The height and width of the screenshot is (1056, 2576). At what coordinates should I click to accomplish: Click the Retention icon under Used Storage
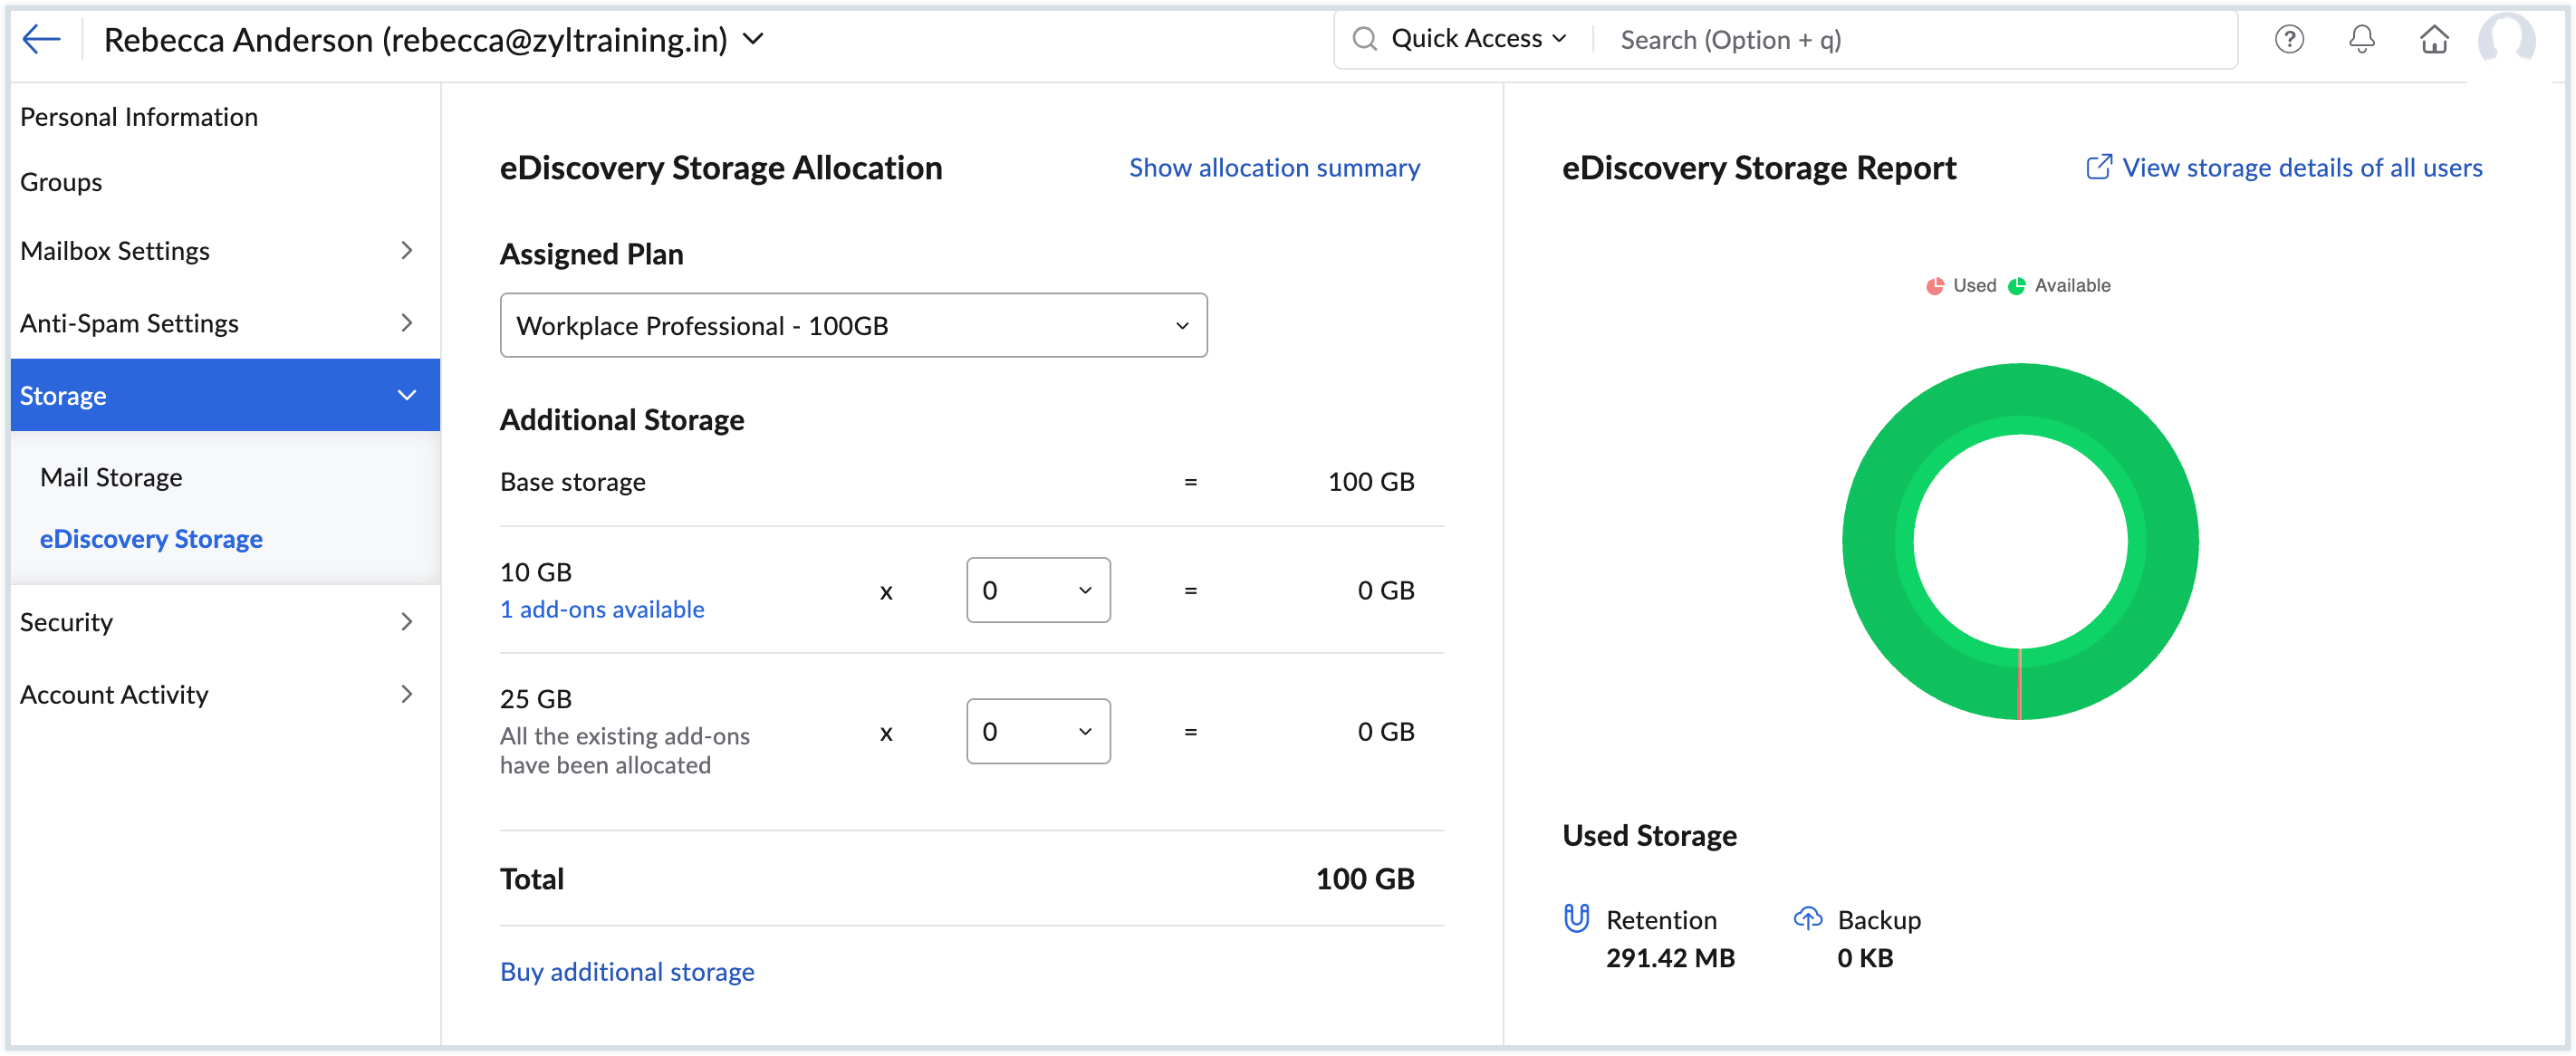click(1575, 918)
